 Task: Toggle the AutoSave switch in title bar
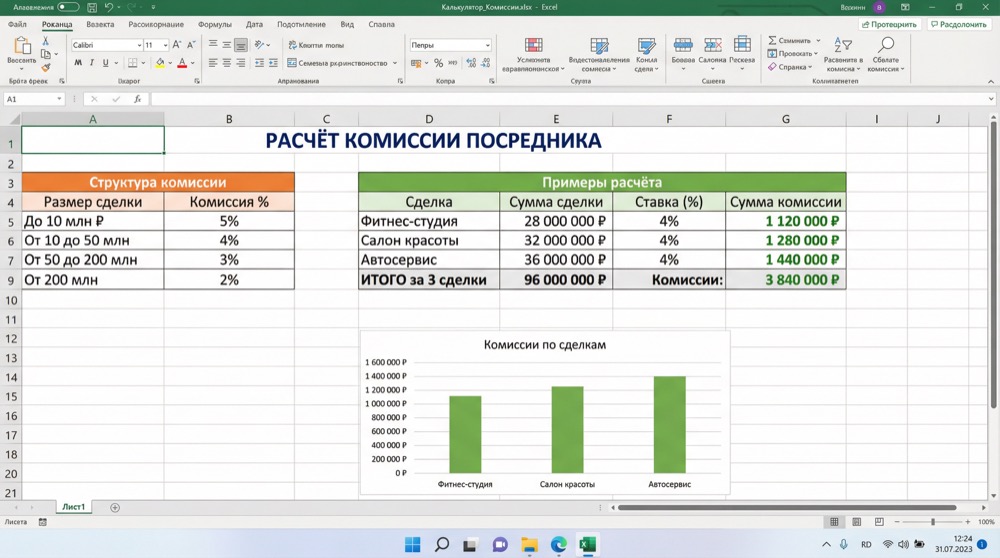(x=68, y=7)
